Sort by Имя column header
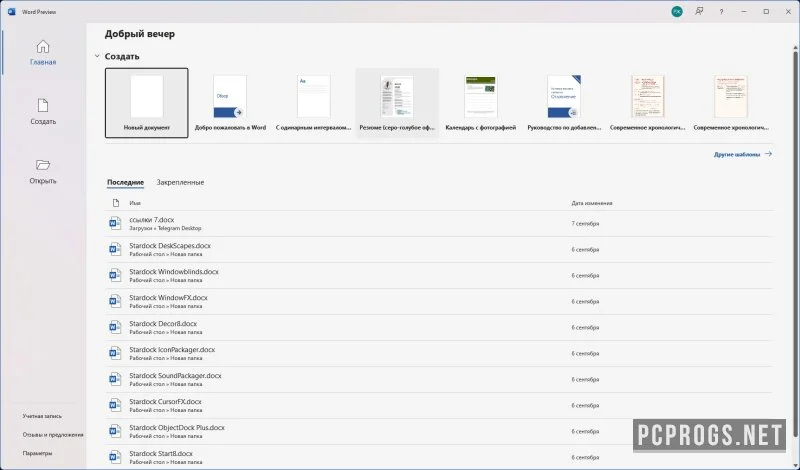The width and height of the screenshot is (800, 470). click(135, 203)
